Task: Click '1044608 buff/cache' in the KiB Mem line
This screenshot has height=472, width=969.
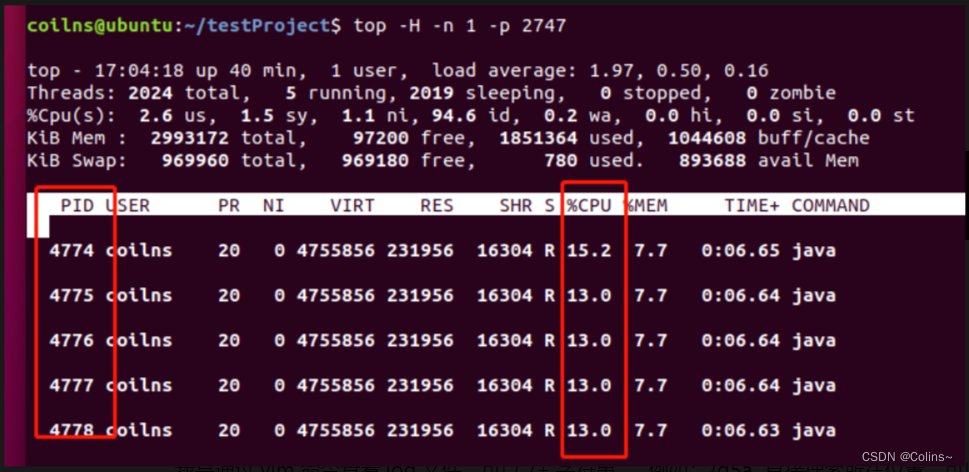Action: coord(768,138)
